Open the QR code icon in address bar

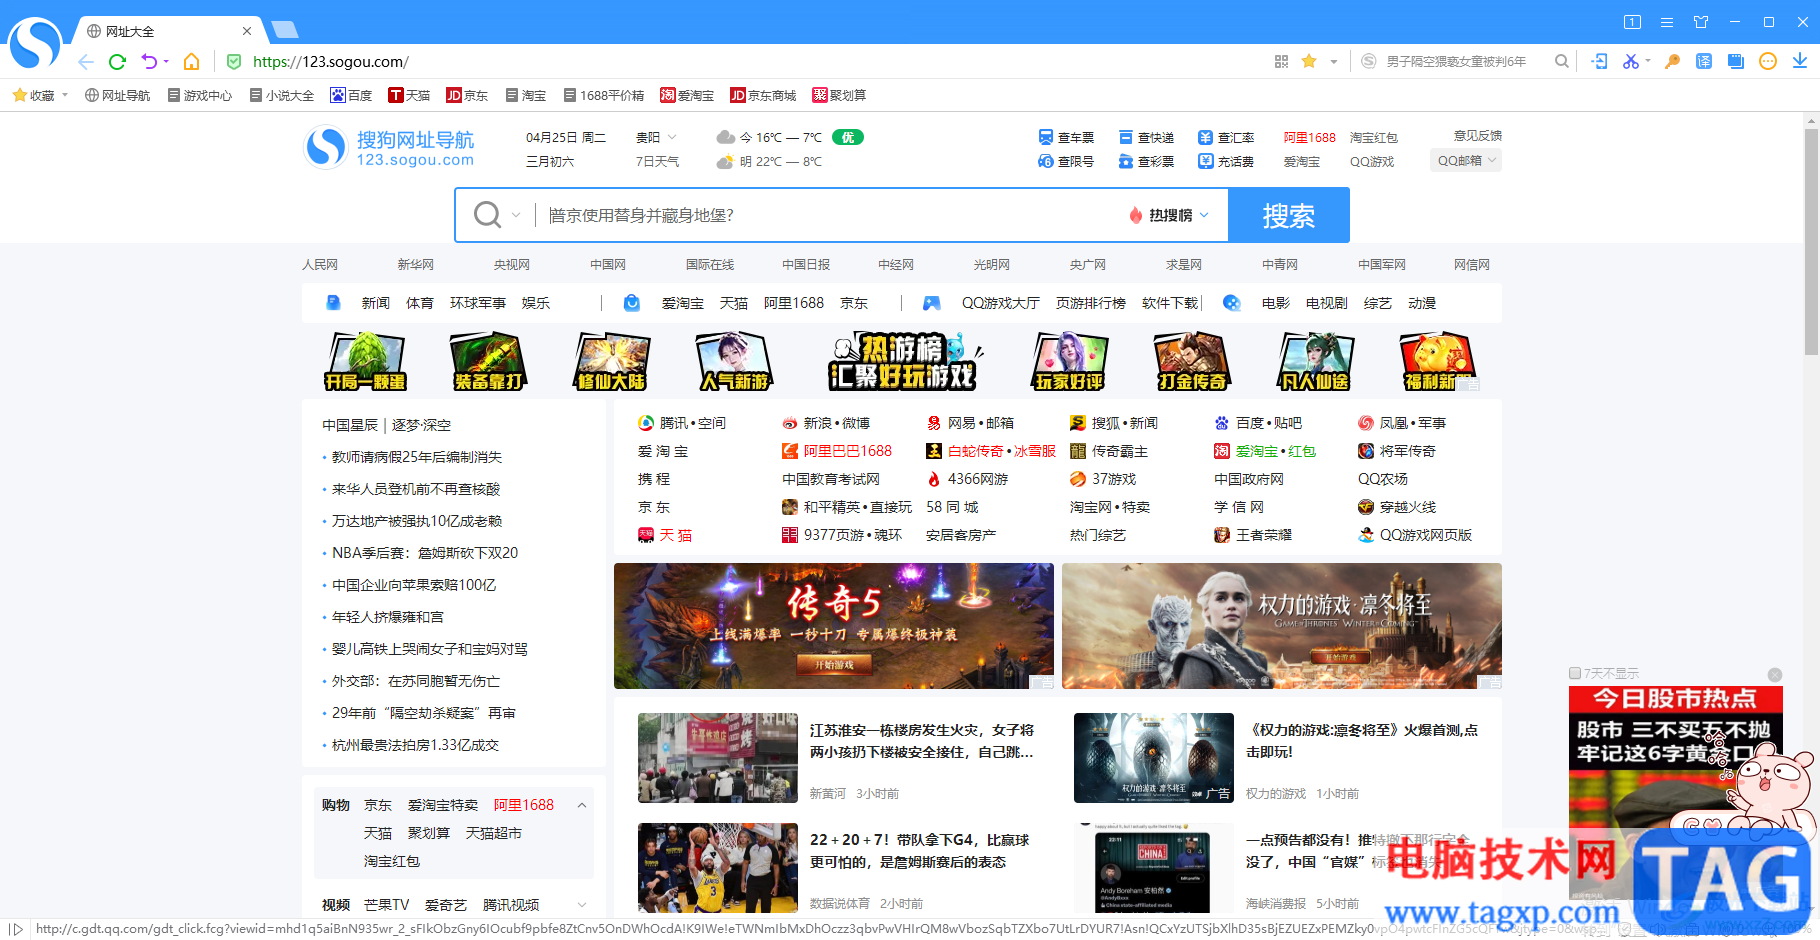click(1281, 62)
